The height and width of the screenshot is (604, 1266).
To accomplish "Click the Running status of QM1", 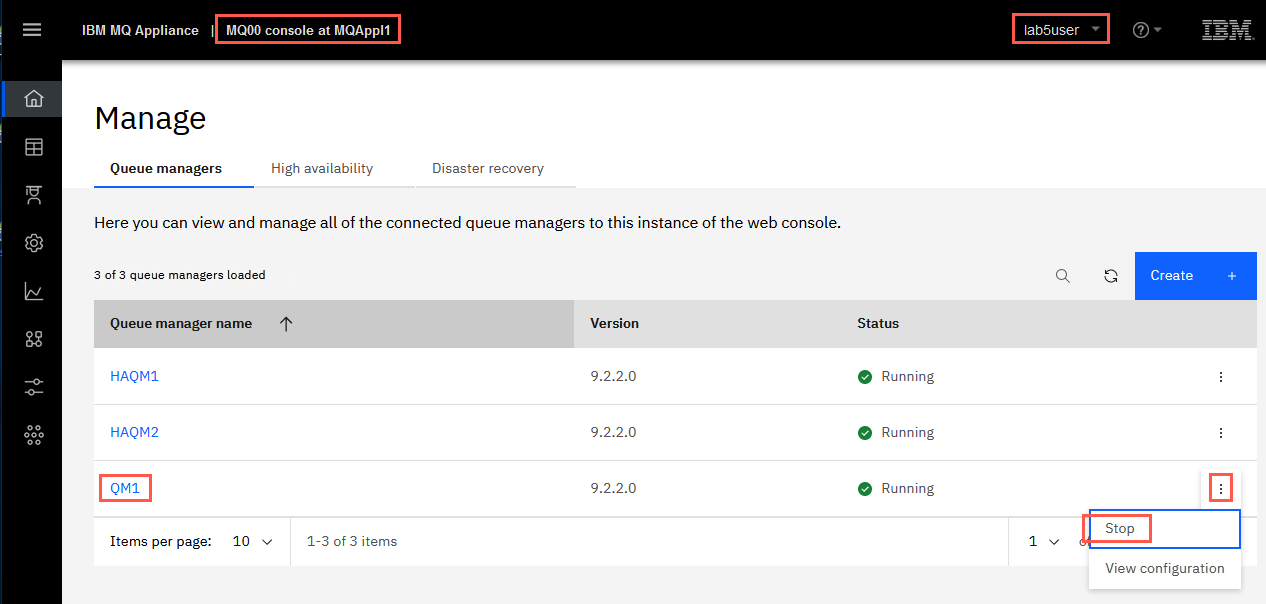I will coord(896,489).
